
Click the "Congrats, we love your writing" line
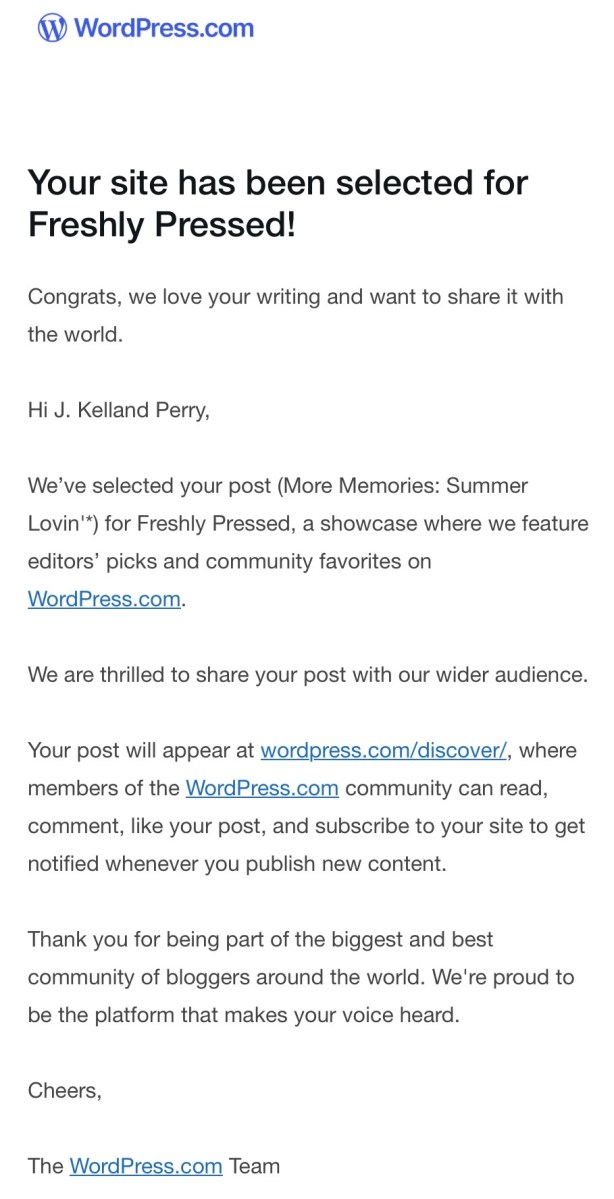tap(295, 297)
